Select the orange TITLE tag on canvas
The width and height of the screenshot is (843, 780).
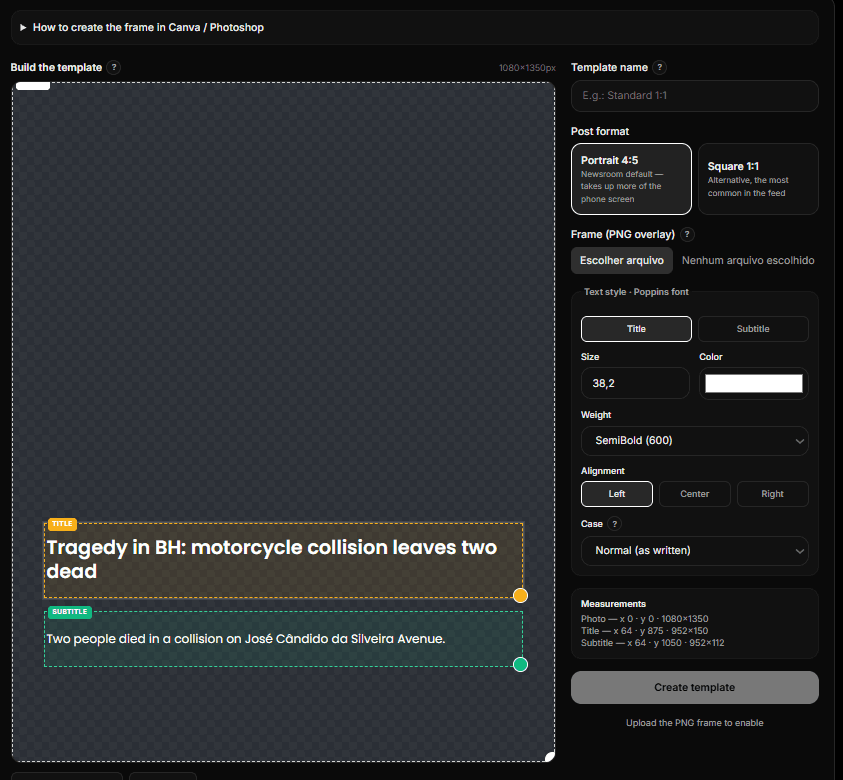(62, 524)
